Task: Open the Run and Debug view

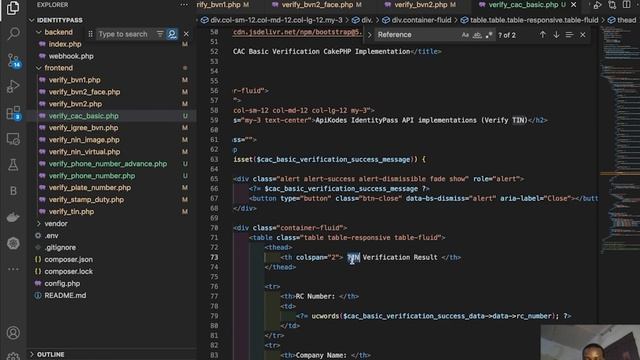Action: (x=13, y=86)
